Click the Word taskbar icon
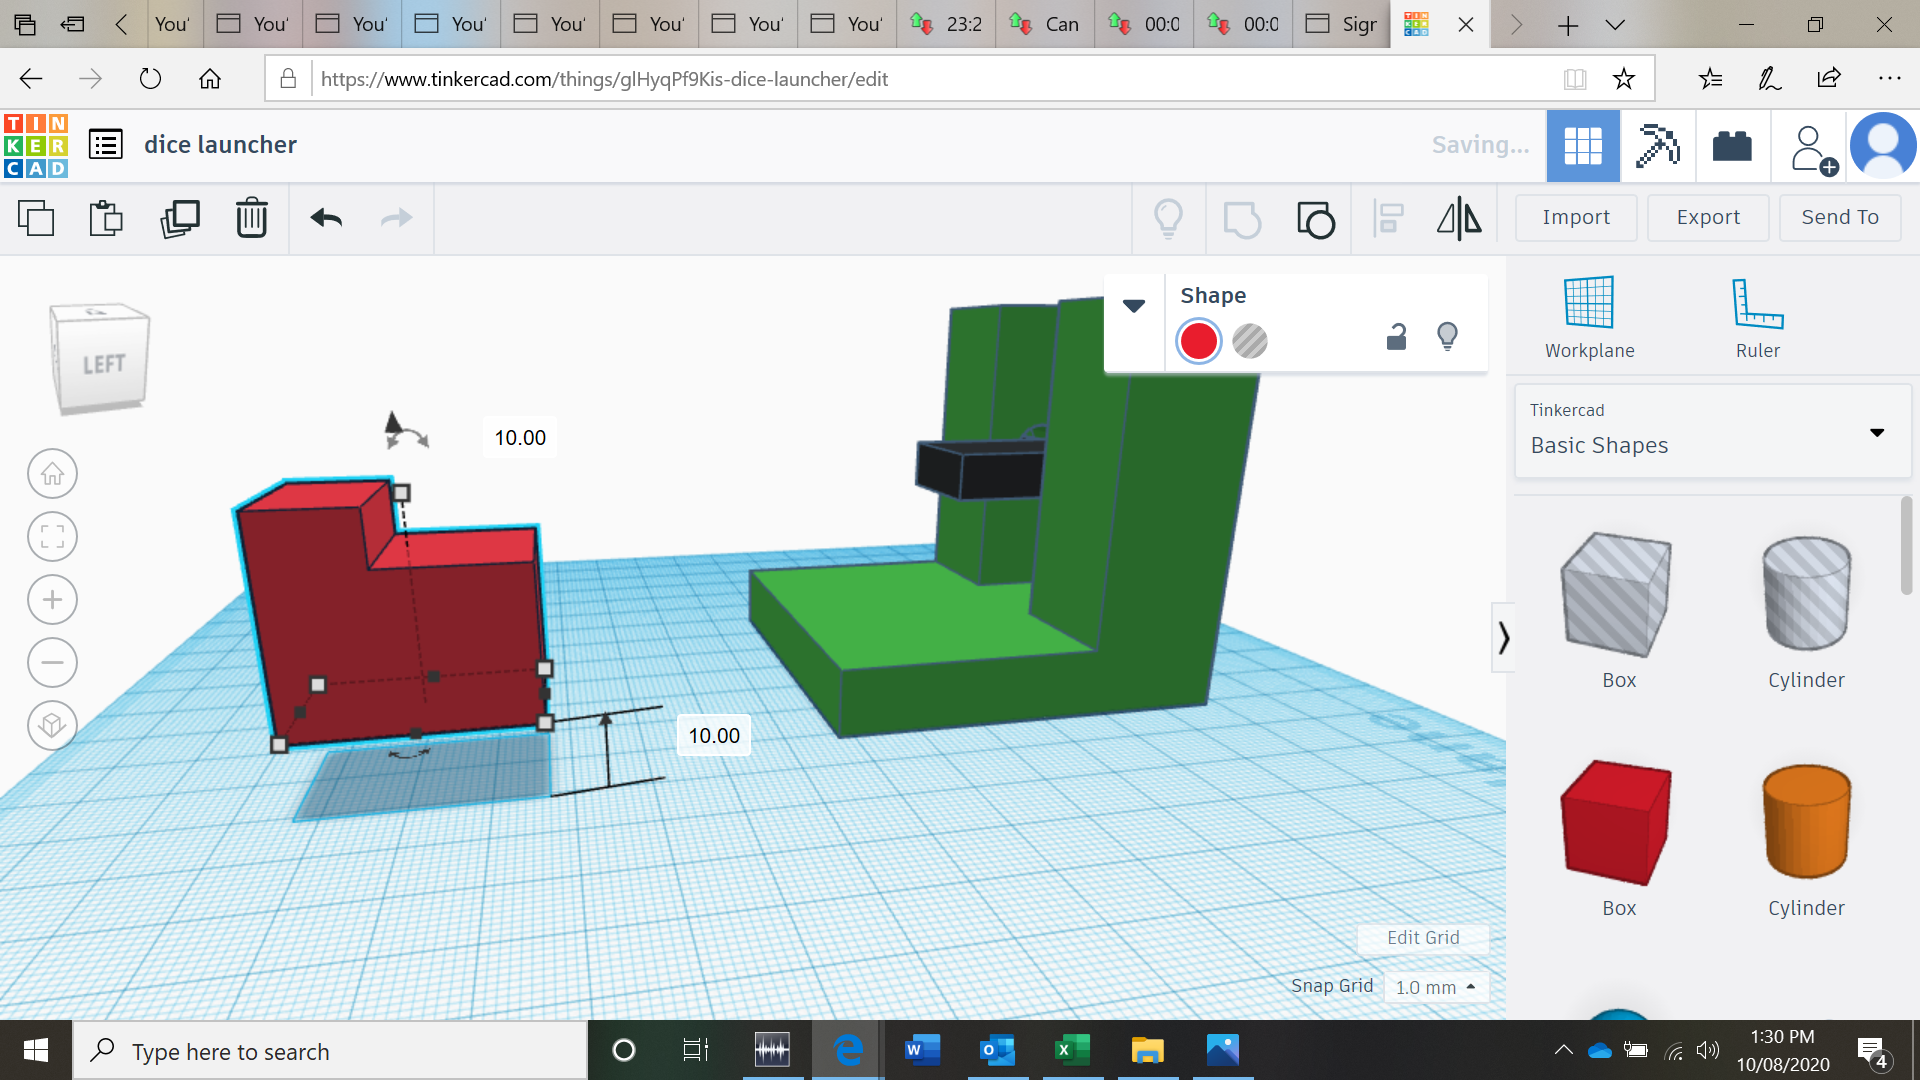Viewport: 1920px width, 1080px height. coord(922,1050)
